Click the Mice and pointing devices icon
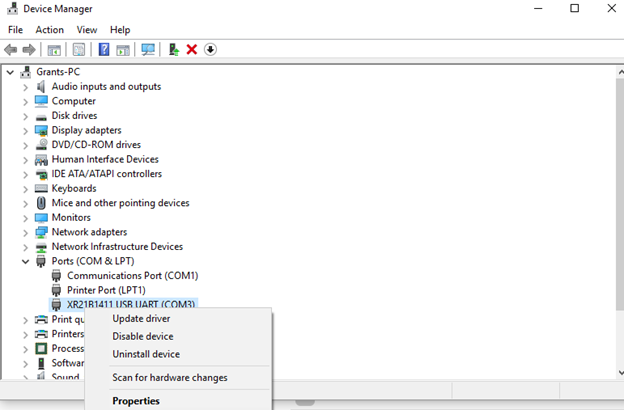Image resolution: width=624 pixels, height=410 pixels. click(x=41, y=203)
